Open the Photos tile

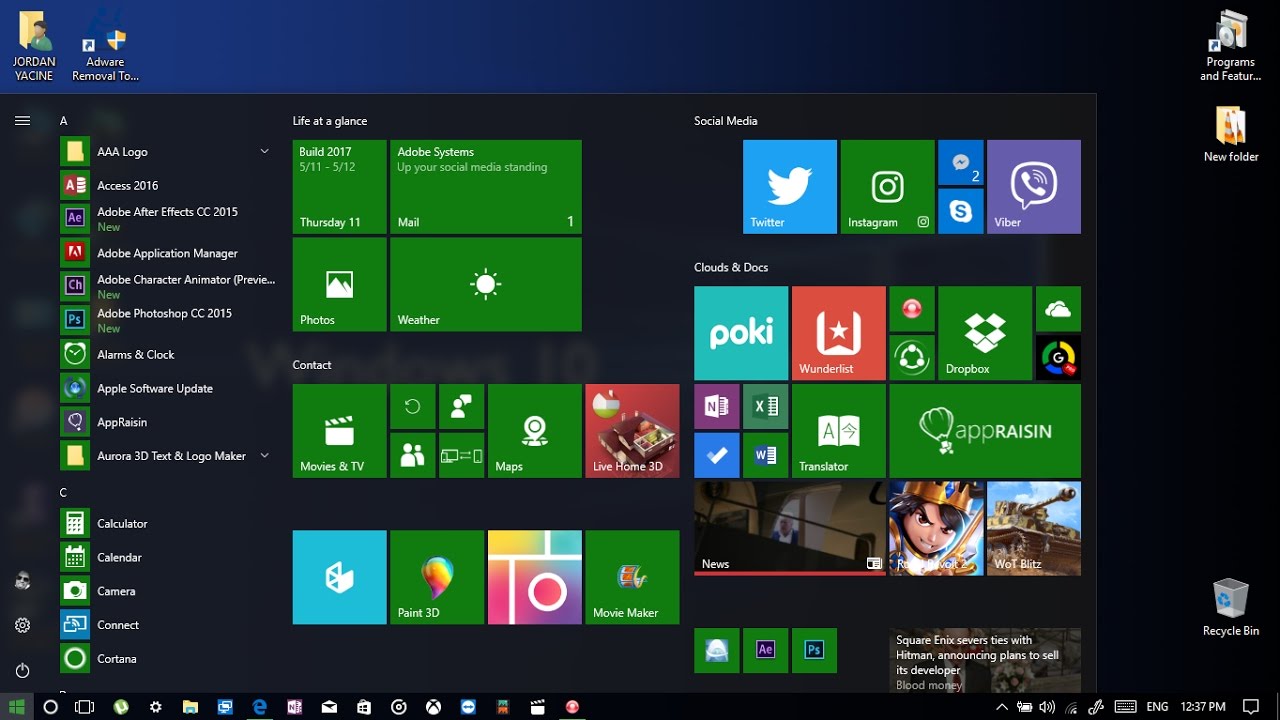pyautogui.click(x=339, y=284)
